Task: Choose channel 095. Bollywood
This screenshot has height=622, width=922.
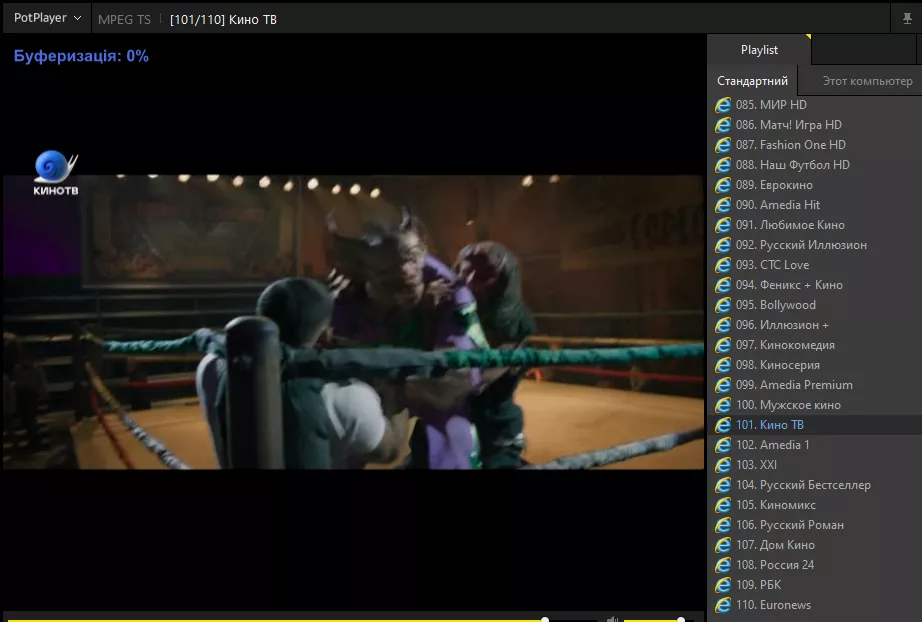Action: point(815,305)
